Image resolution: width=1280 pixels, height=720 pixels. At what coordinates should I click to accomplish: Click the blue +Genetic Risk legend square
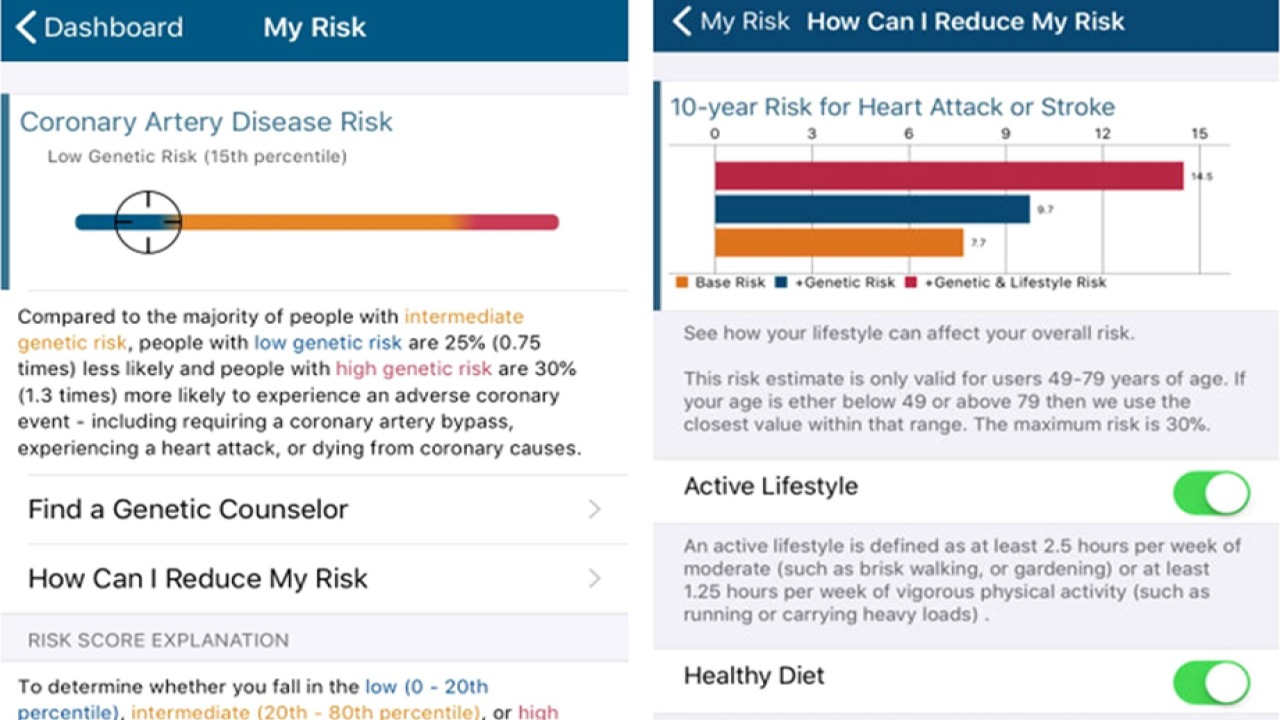(x=782, y=283)
